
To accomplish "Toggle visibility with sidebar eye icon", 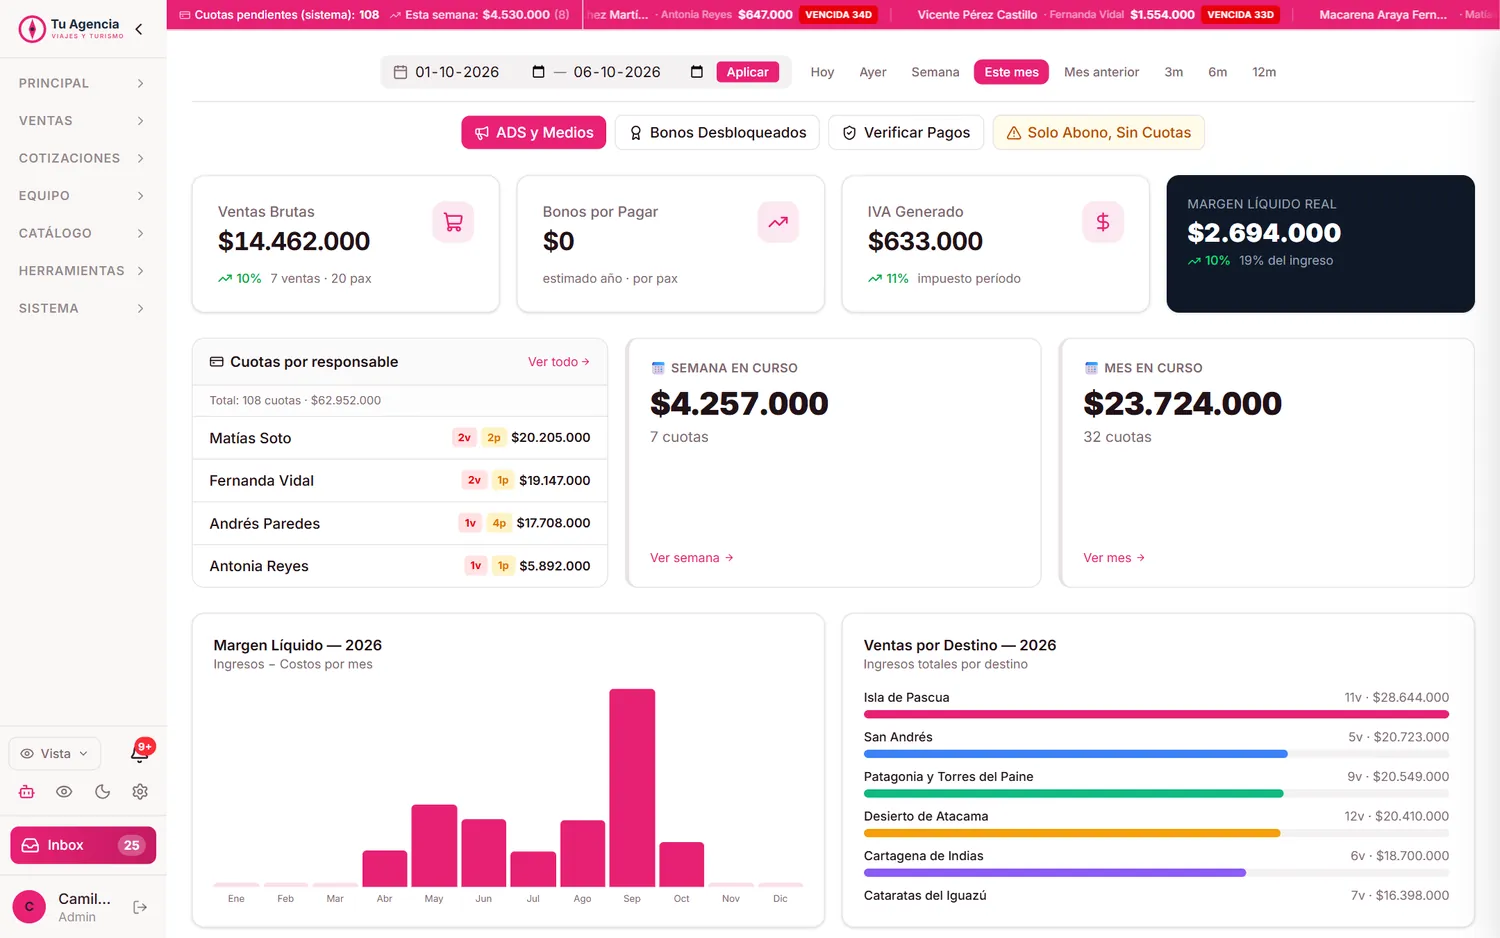I will pyautogui.click(x=64, y=792).
